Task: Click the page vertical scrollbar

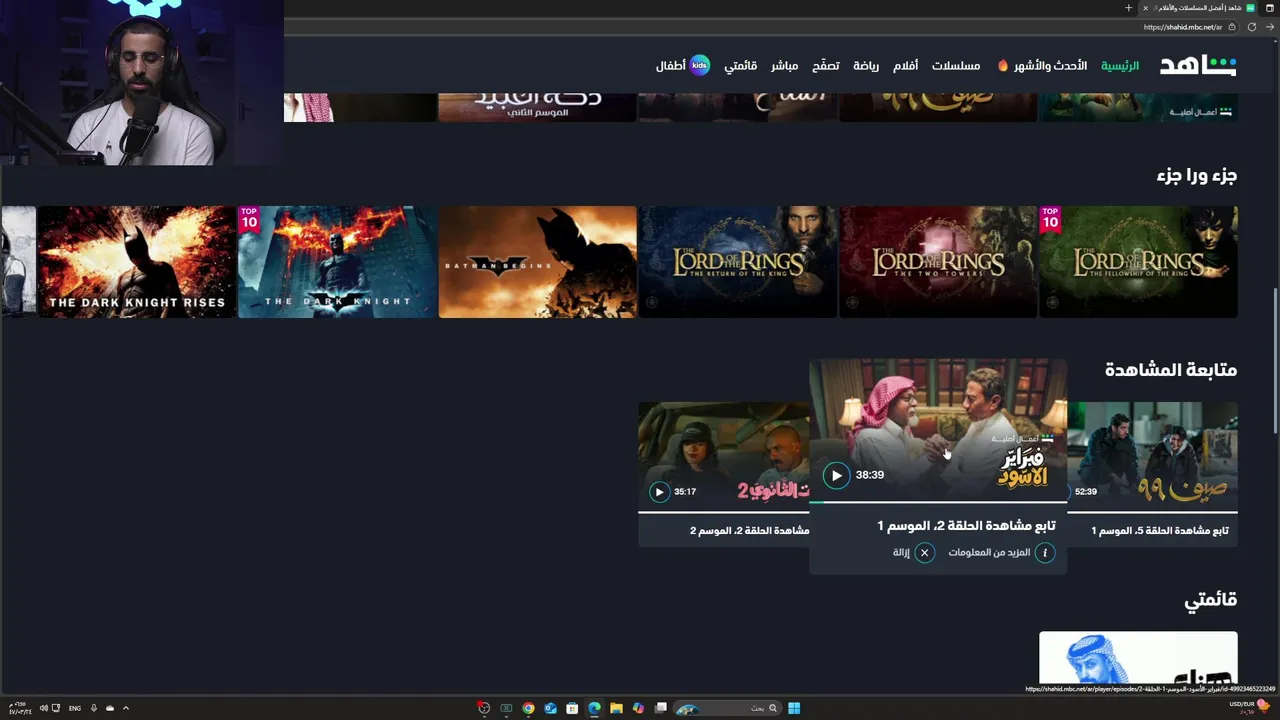Action: pyautogui.click(x=1275, y=360)
